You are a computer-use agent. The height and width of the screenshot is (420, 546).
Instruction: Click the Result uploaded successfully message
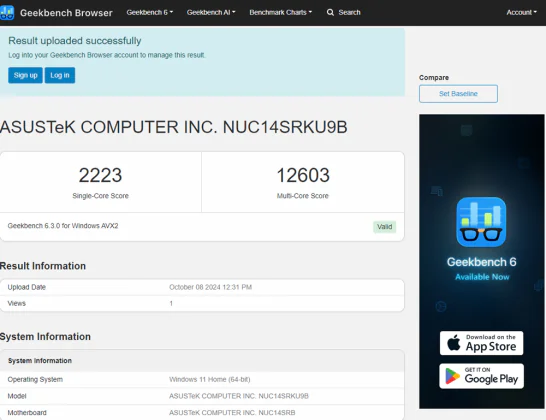pos(75,41)
